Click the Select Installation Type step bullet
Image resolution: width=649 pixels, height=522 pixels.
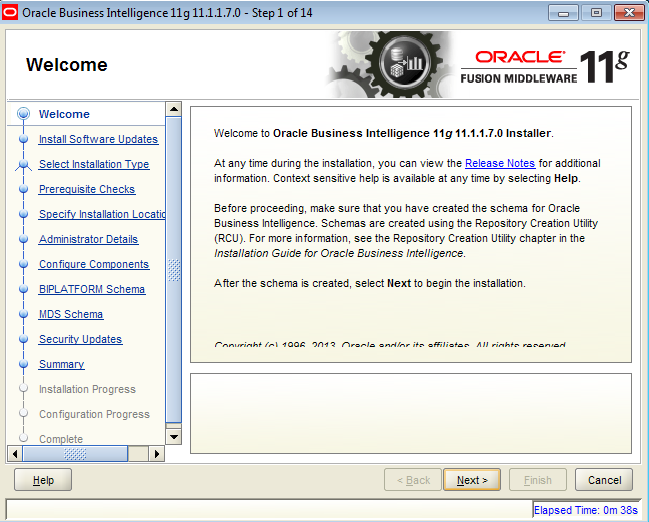[24, 164]
